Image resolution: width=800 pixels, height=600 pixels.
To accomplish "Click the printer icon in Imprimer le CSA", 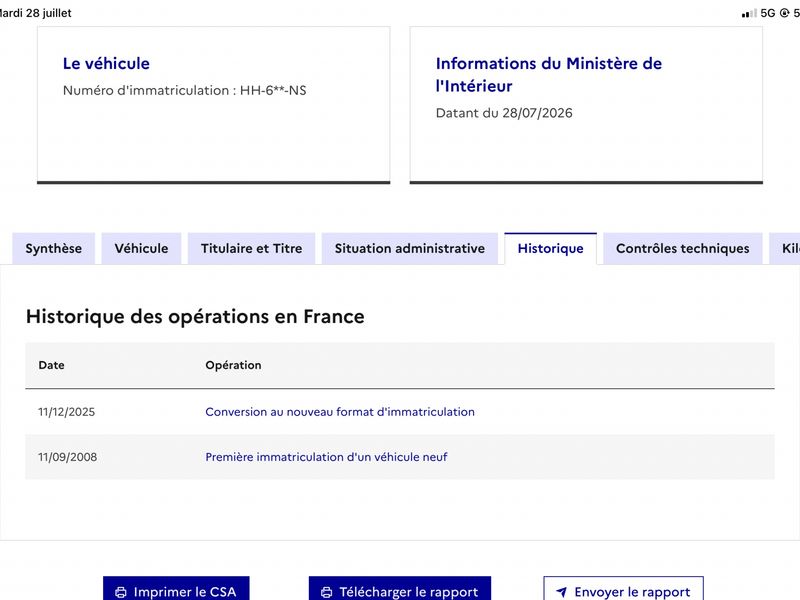I will point(121,592).
